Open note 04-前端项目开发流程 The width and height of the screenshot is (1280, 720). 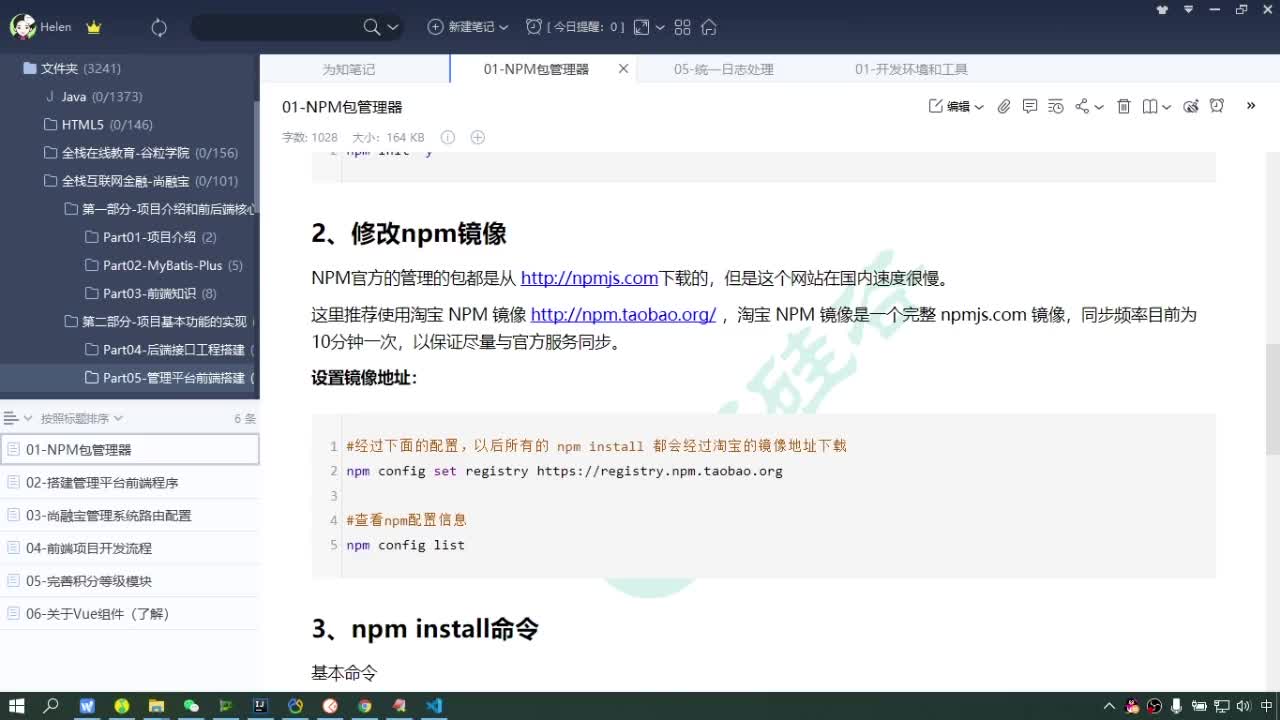click(x=130, y=548)
